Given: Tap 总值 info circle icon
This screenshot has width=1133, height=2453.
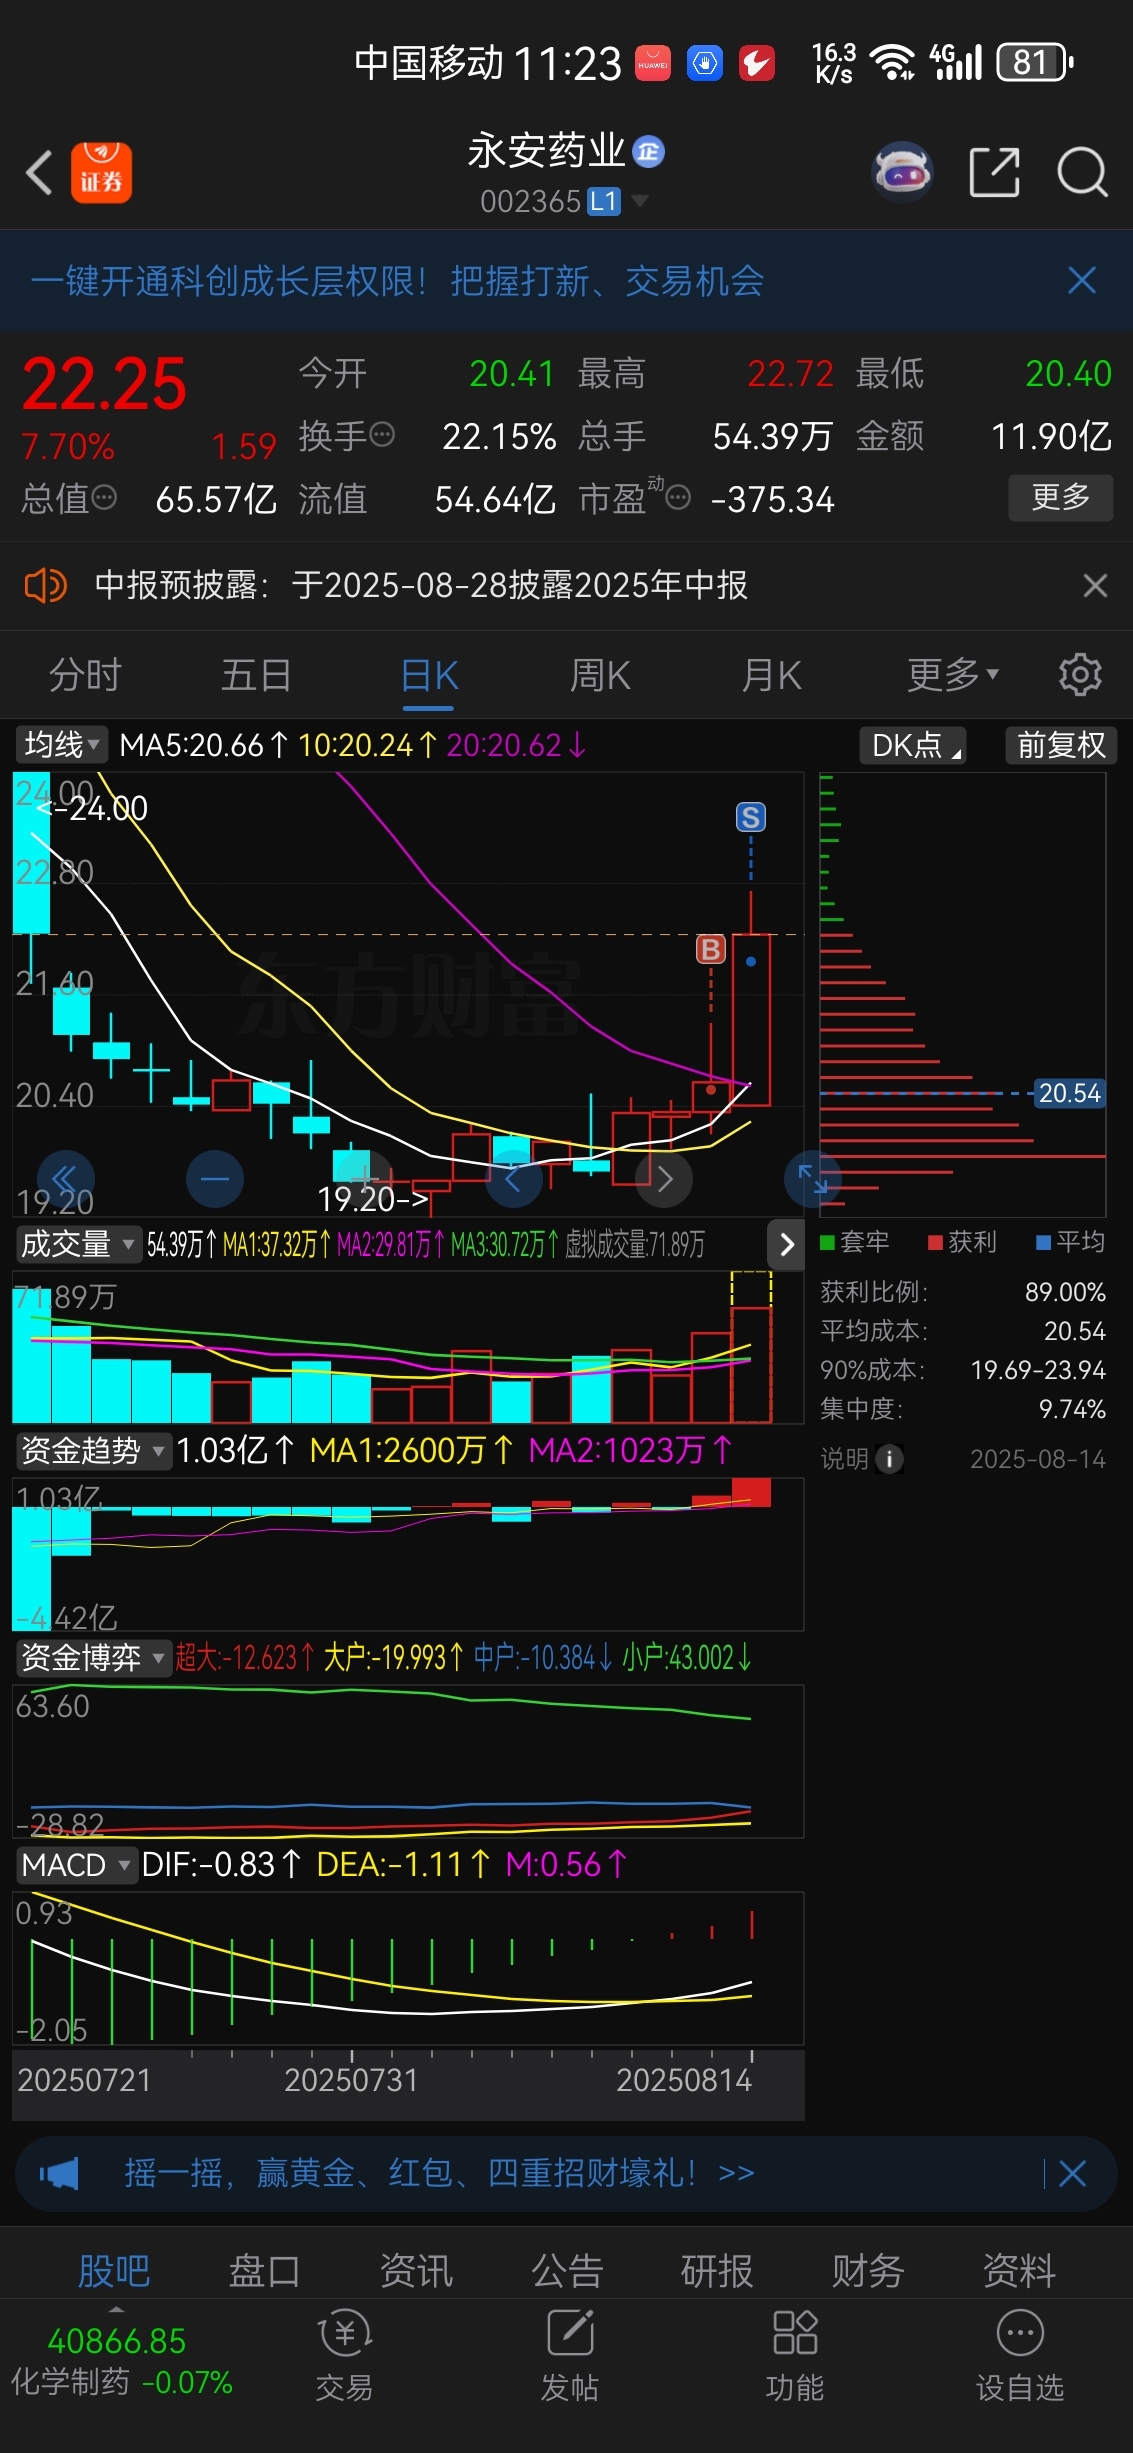Looking at the screenshot, I should point(105,497).
